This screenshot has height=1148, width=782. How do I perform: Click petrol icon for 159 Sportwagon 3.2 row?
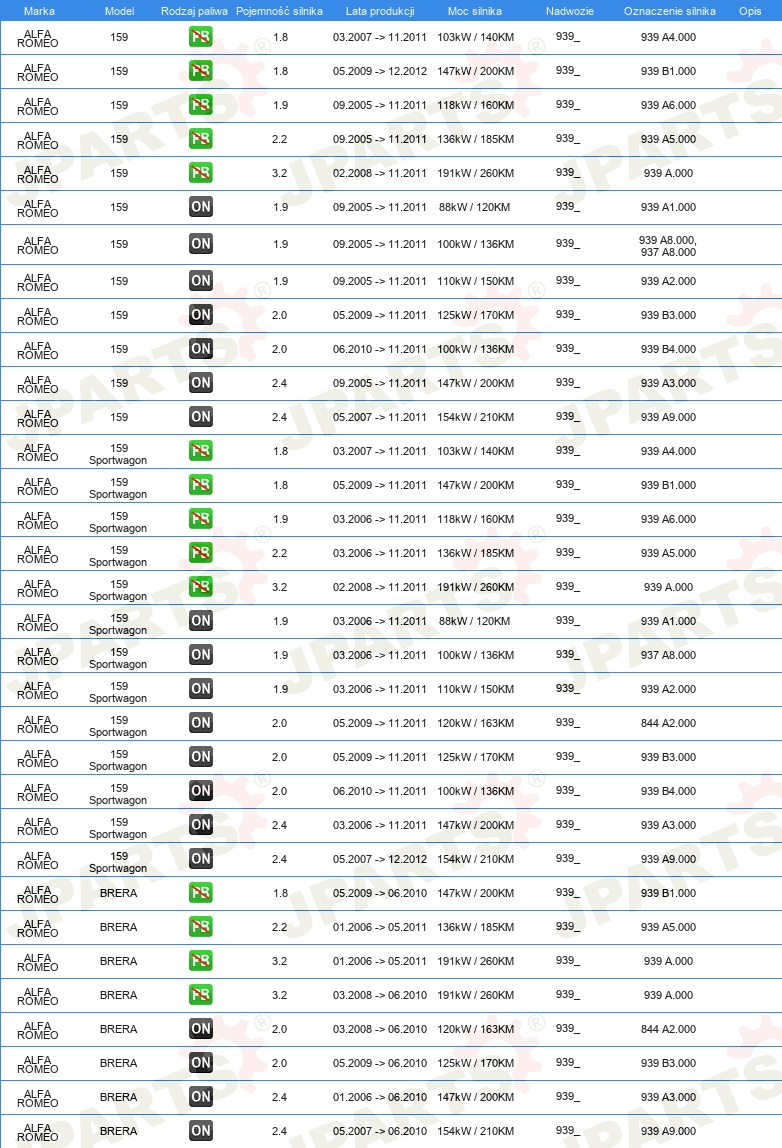click(x=201, y=587)
